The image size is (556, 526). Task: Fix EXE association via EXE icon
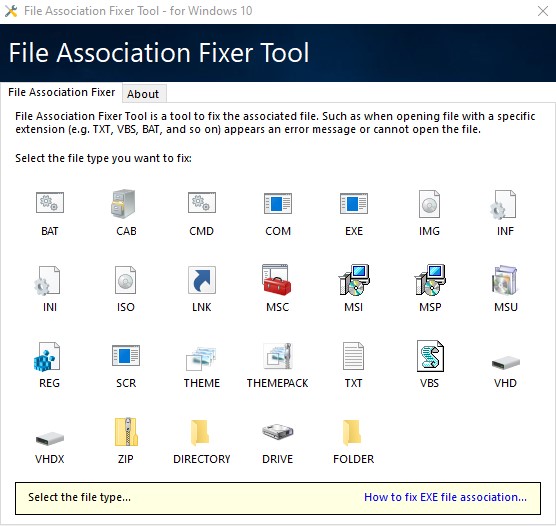coord(354,204)
